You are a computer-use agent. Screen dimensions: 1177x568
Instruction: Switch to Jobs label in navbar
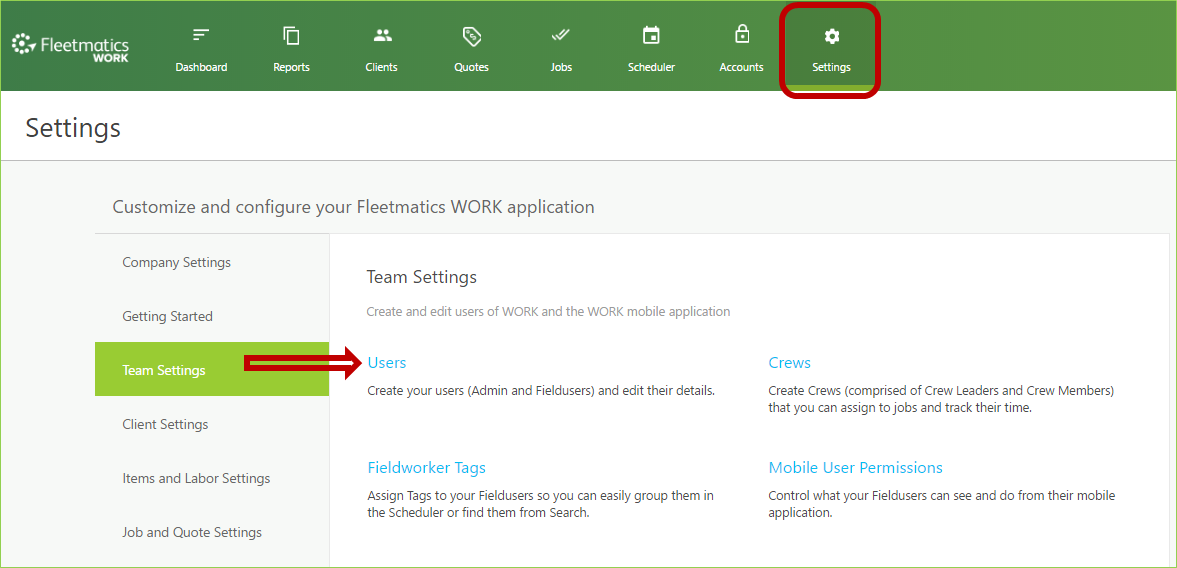[561, 68]
